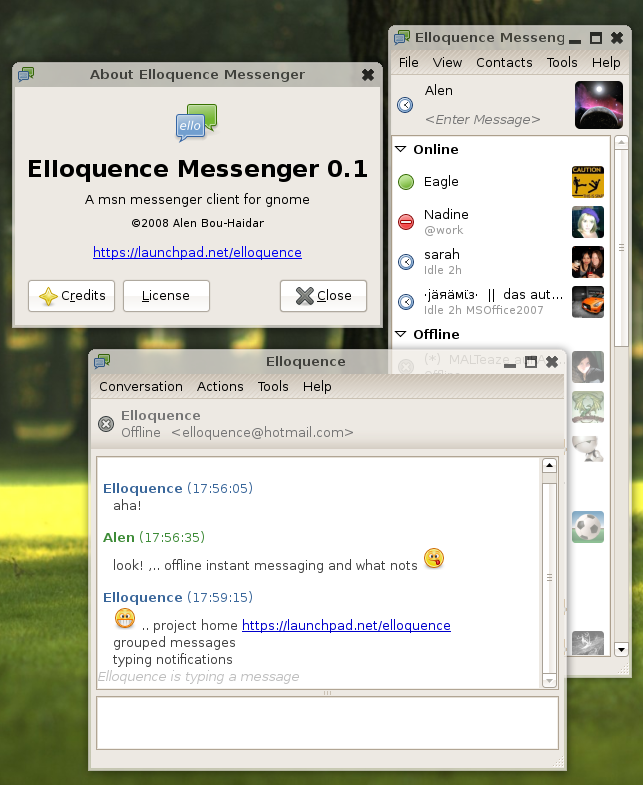The image size is (643, 785).
Task: Click the contact list scrollbar down arrow
Action: click(x=621, y=649)
